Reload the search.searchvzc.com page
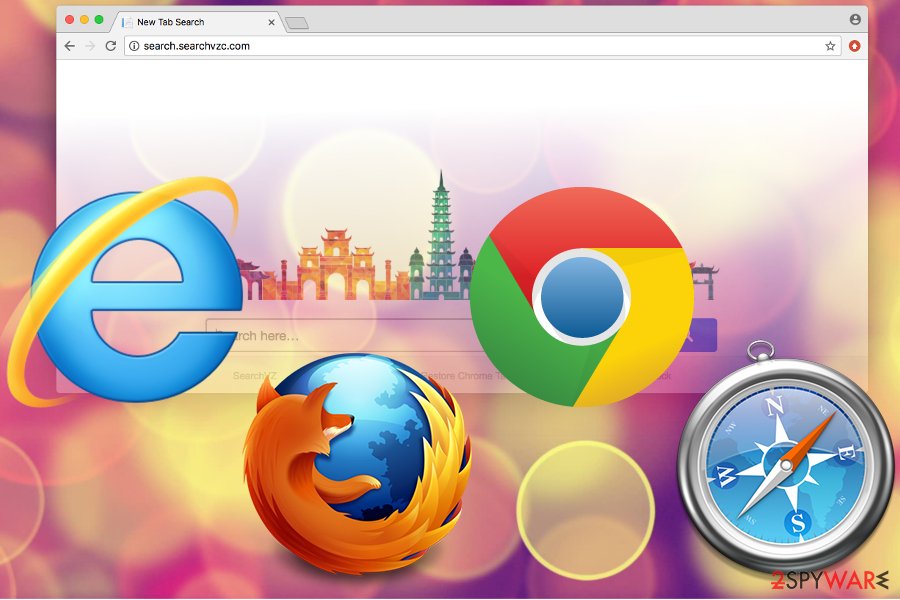The width and height of the screenshot is (900, 600). [111, 46]
